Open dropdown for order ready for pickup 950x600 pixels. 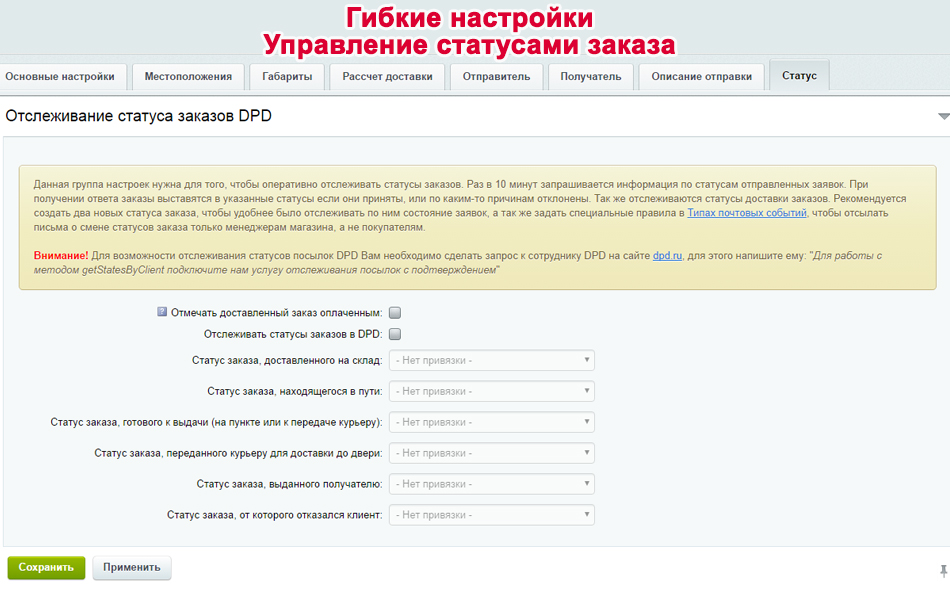point(491,422)
